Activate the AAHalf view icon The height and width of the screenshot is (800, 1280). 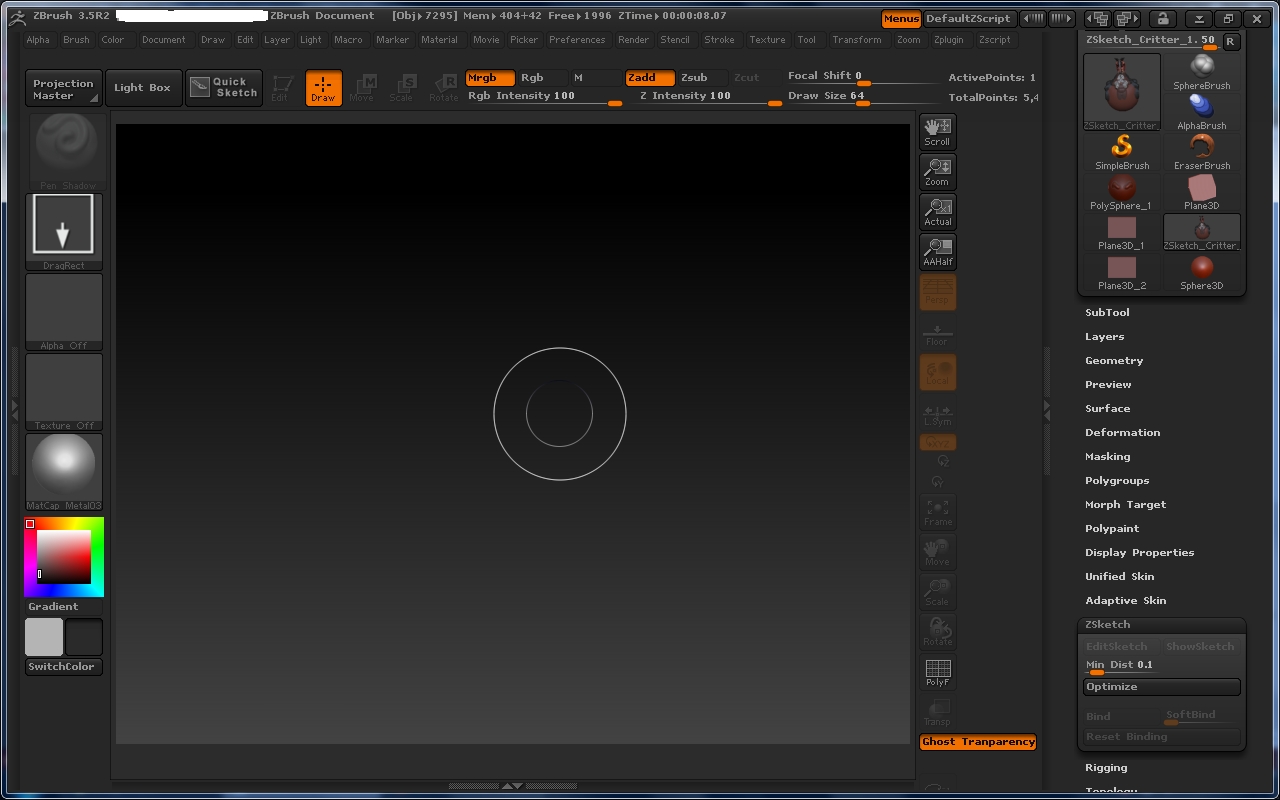click(937, 252)
